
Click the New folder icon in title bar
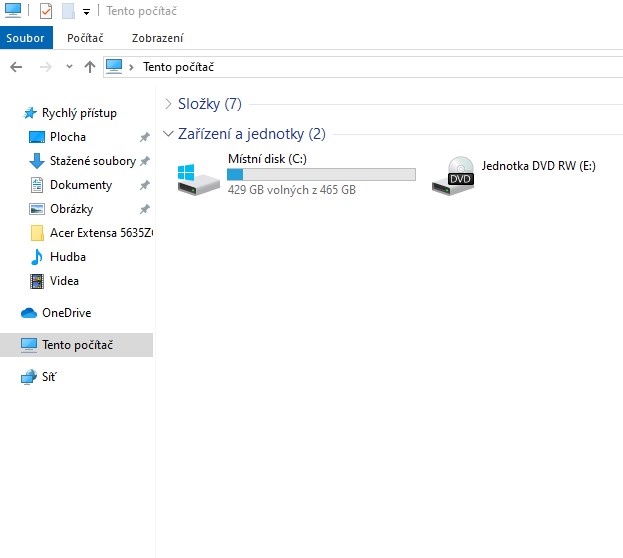[68, 11]
